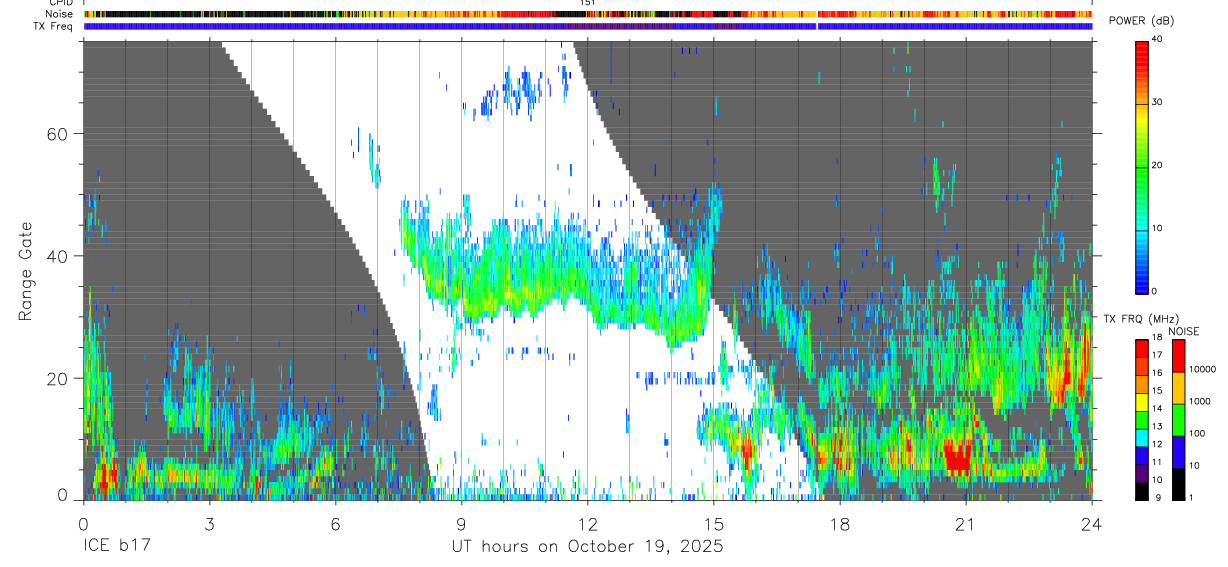This screenshot has width=1228, height=567.
Task: Click the red top segment of the TX FRQ legend
Action: pyautogui.click(x=1142, y=349)
